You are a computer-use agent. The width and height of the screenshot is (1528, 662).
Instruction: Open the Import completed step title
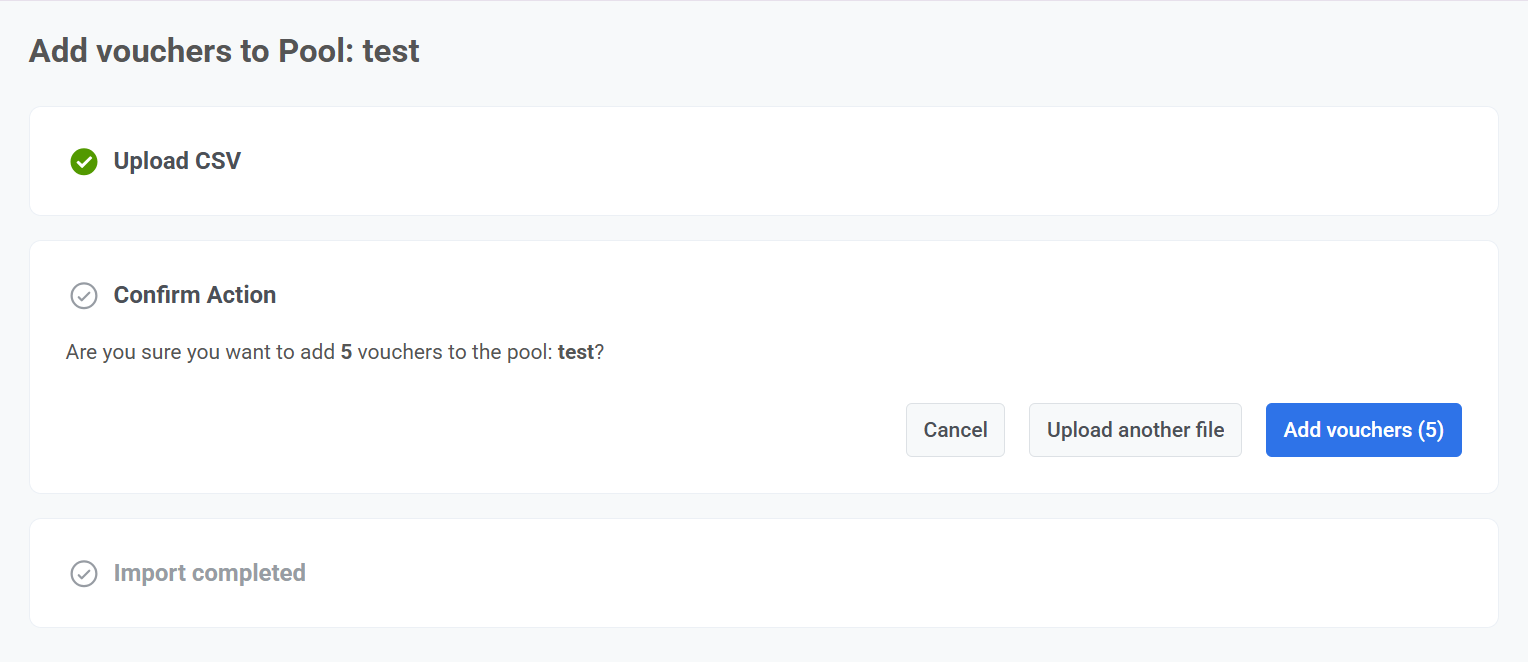coord(210,573)
